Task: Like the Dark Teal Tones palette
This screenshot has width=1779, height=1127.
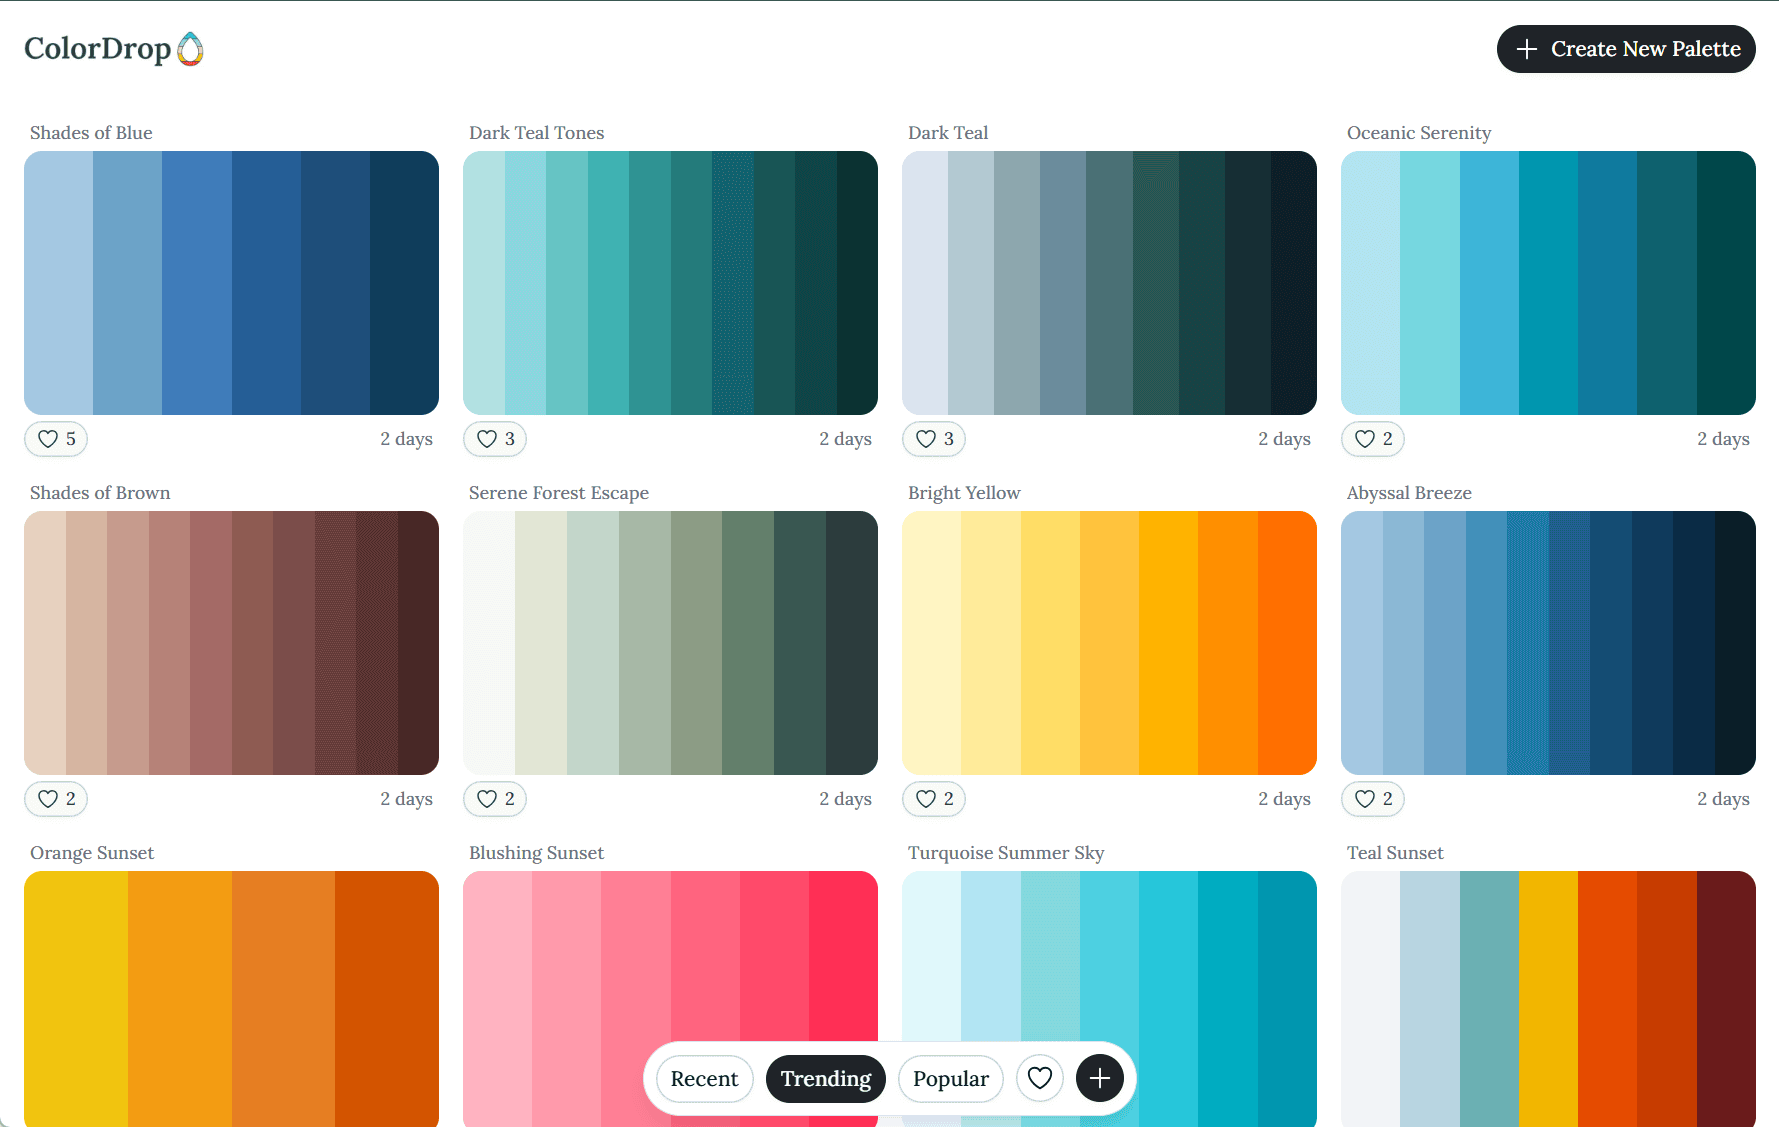Action: pyautogui.click(x=494, y=439)
